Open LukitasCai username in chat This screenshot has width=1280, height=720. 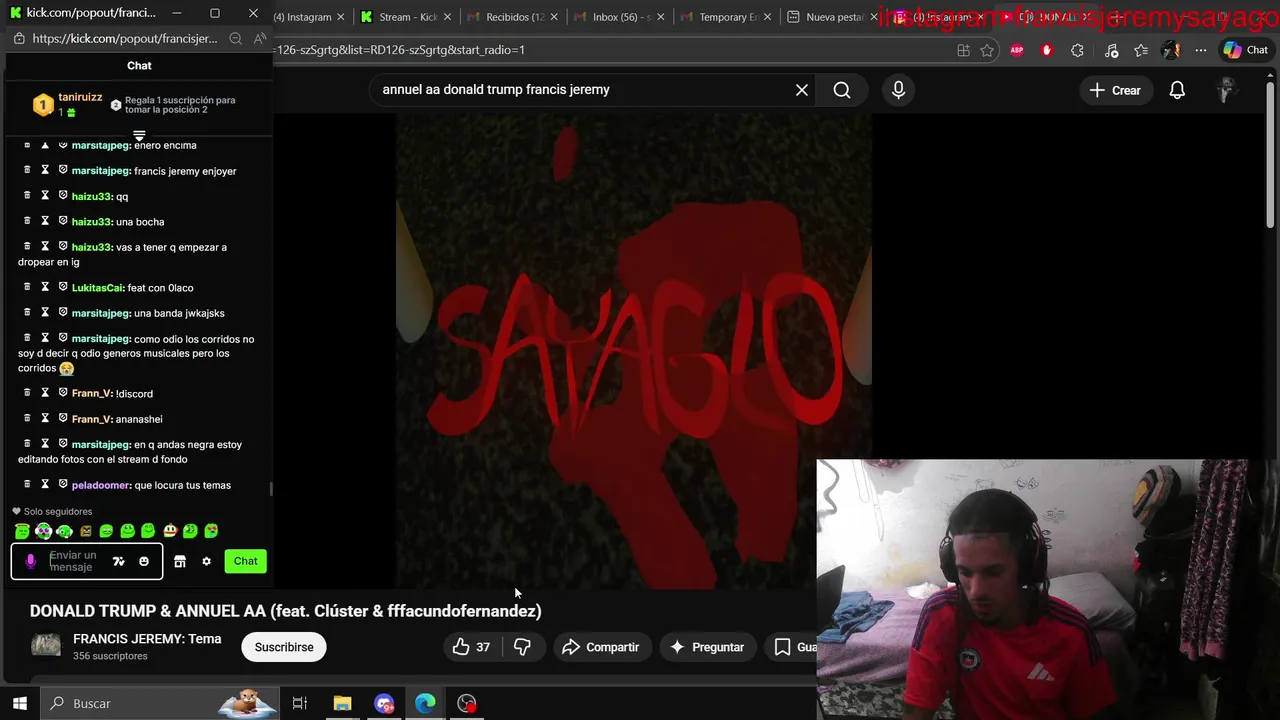pyautogui.click(x=97, y=288)
